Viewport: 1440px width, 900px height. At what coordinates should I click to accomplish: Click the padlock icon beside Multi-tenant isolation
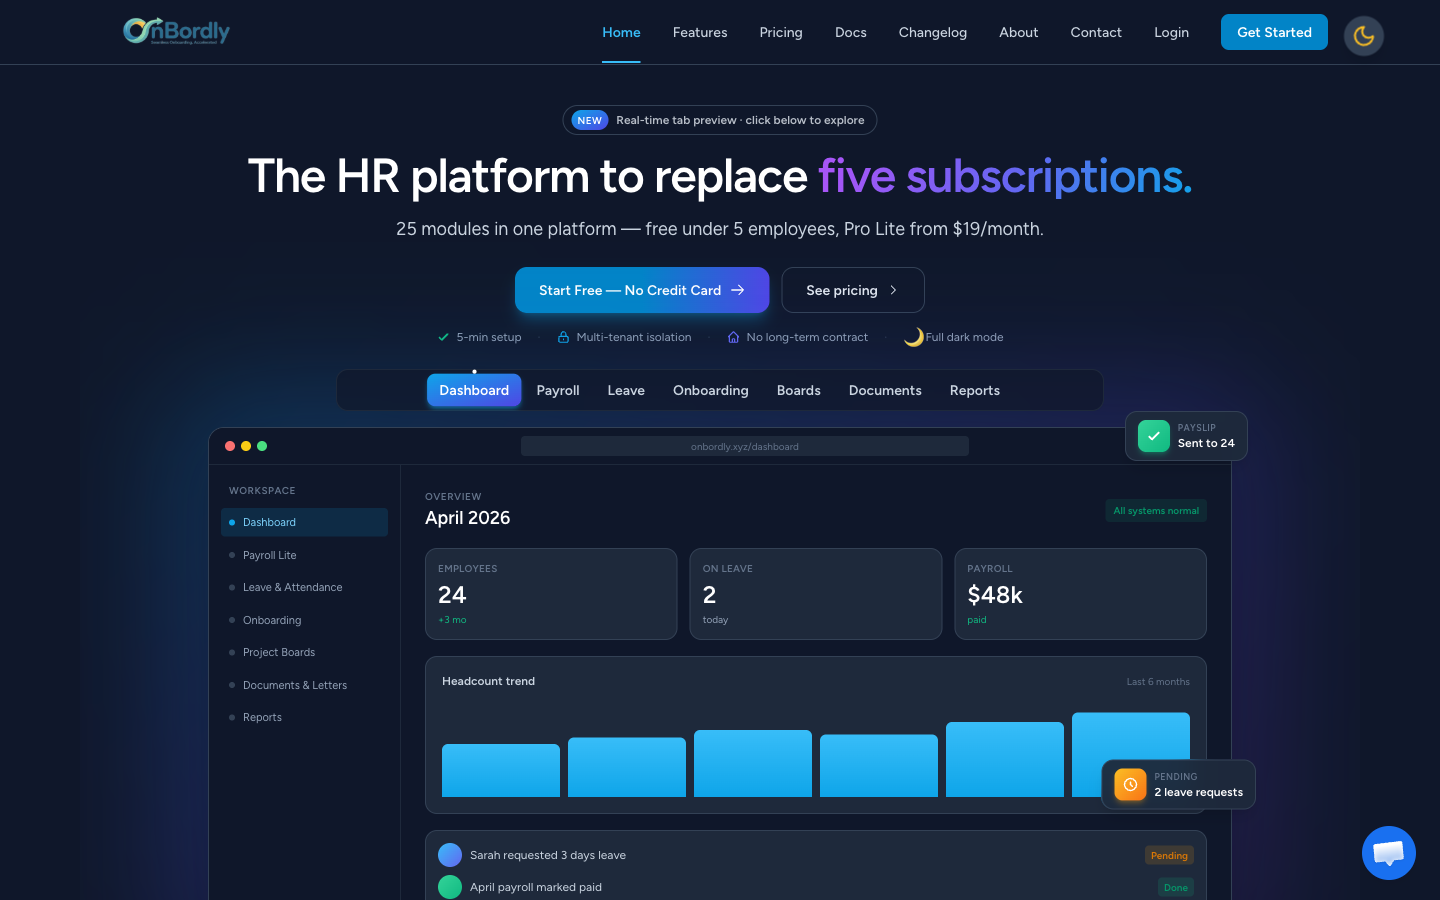coord(563,337)
